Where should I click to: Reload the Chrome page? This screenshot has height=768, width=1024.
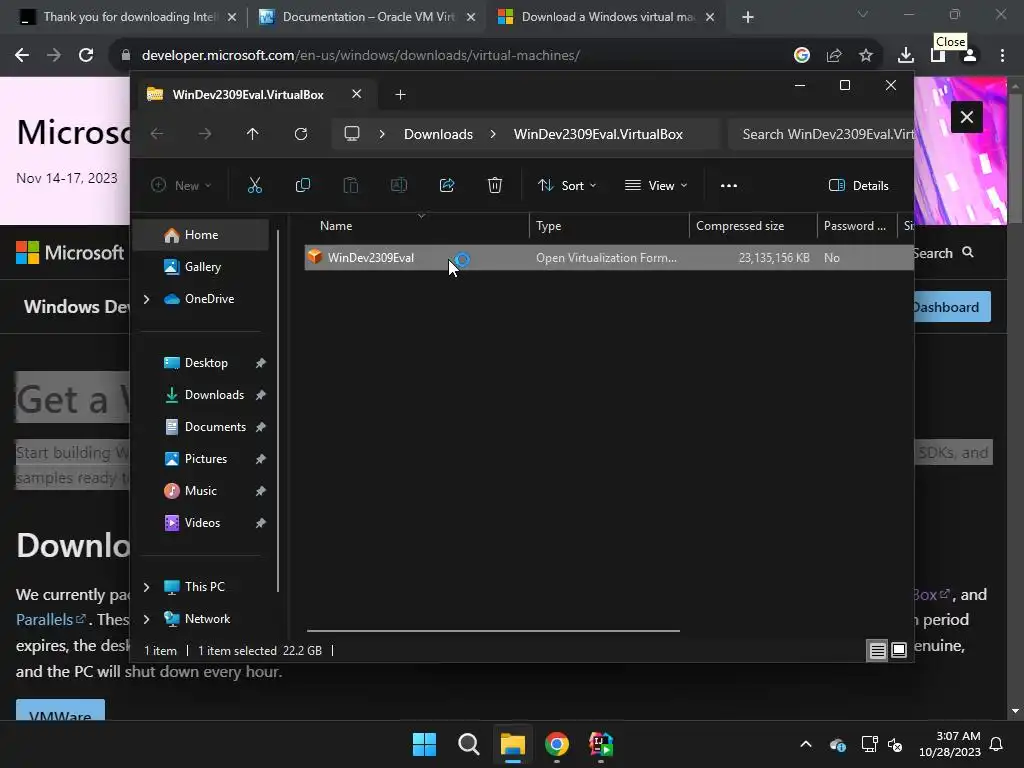[x=86, y=55]
